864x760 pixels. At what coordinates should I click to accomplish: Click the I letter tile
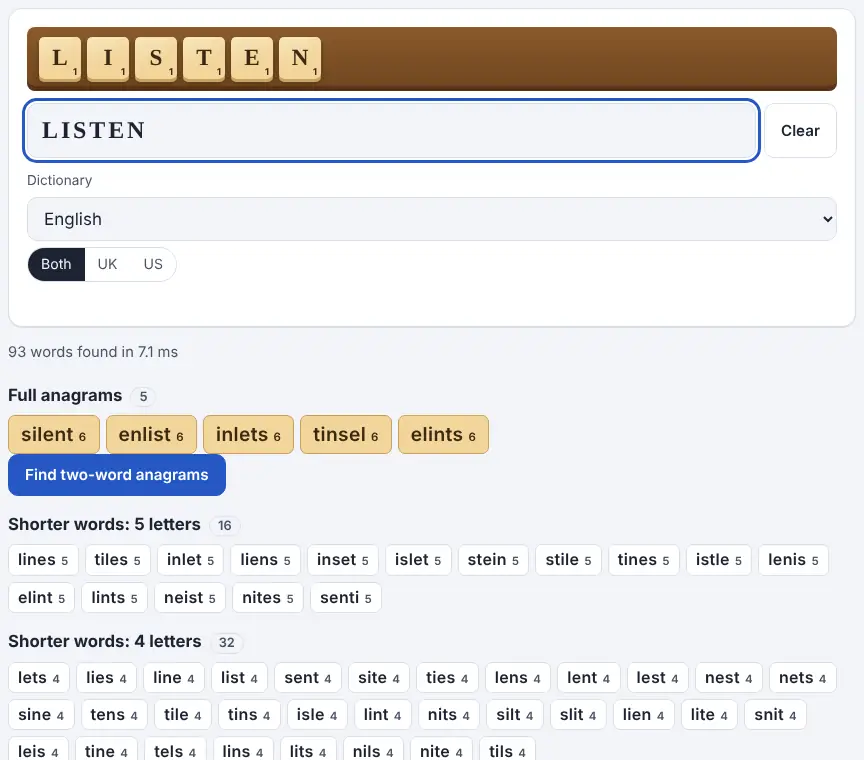click(x=108, y=58)
